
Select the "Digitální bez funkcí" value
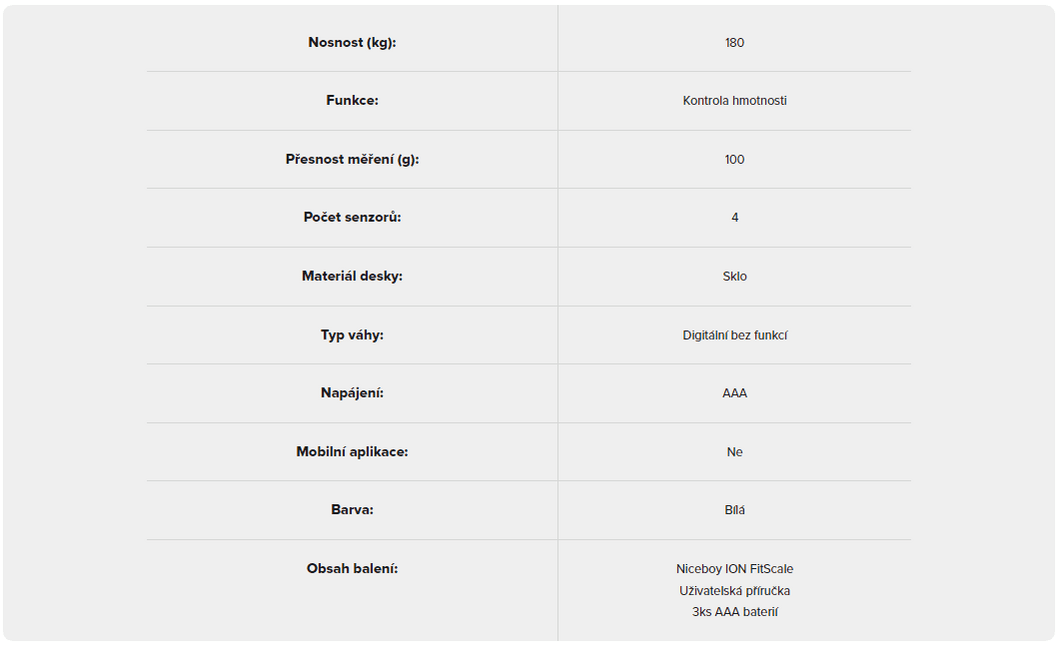pyautogui.click(x=735, y=335)
